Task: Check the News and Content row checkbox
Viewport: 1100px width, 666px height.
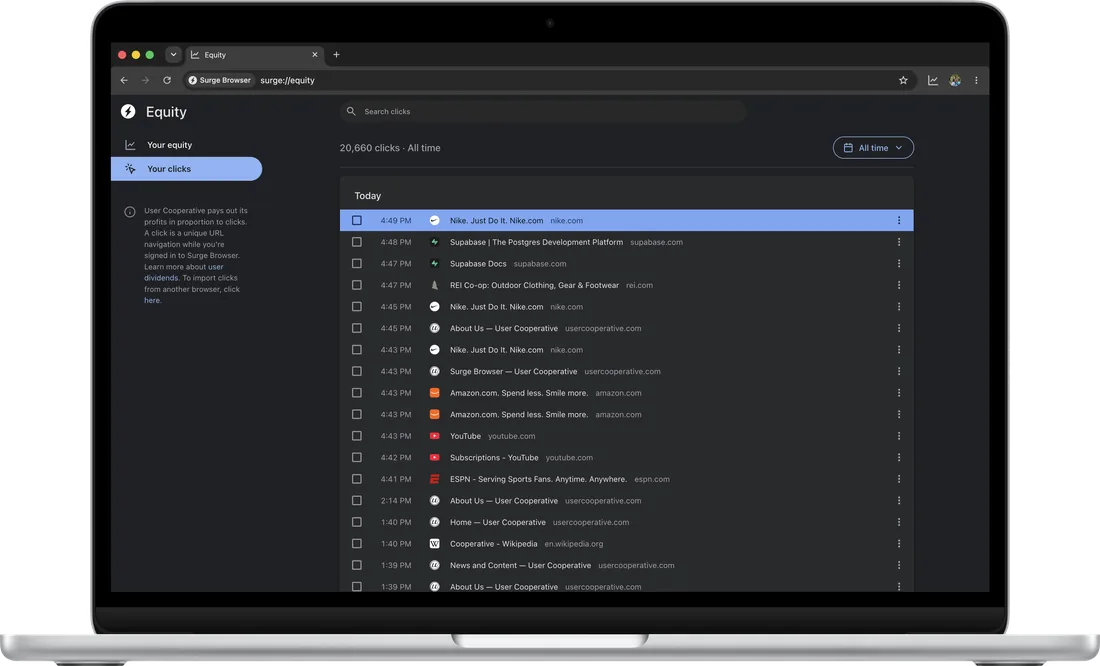Action: [356, 566]
